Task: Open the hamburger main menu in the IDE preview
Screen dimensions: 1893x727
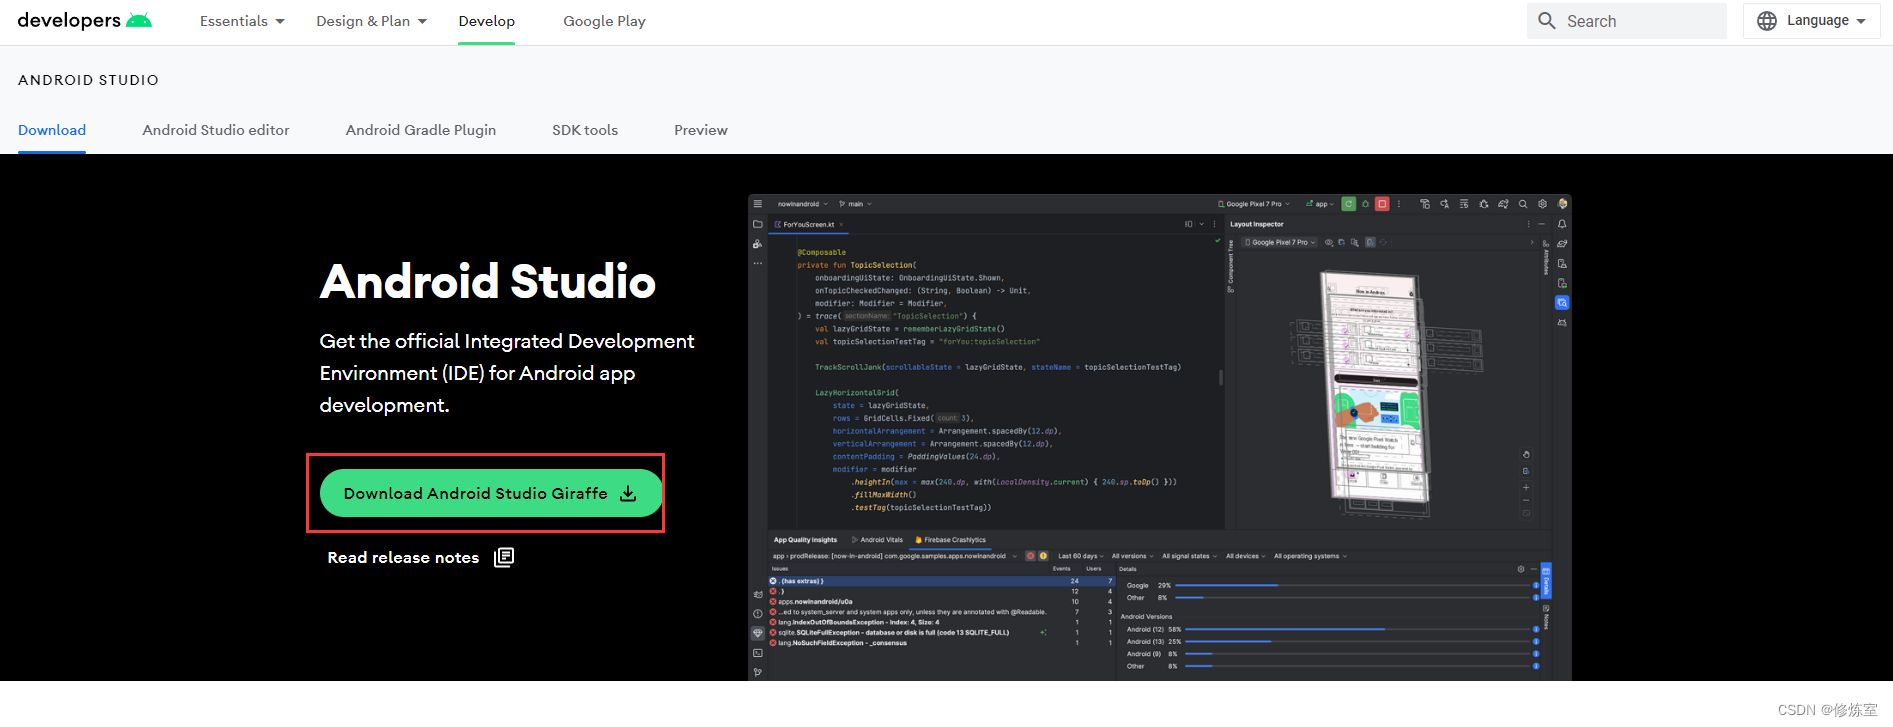Action: [758, 204]
